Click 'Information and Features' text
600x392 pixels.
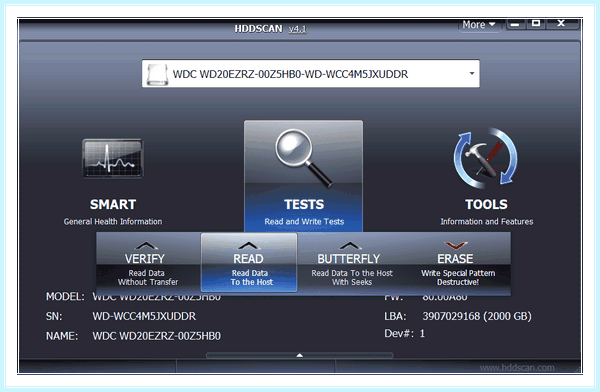point(486,222)
